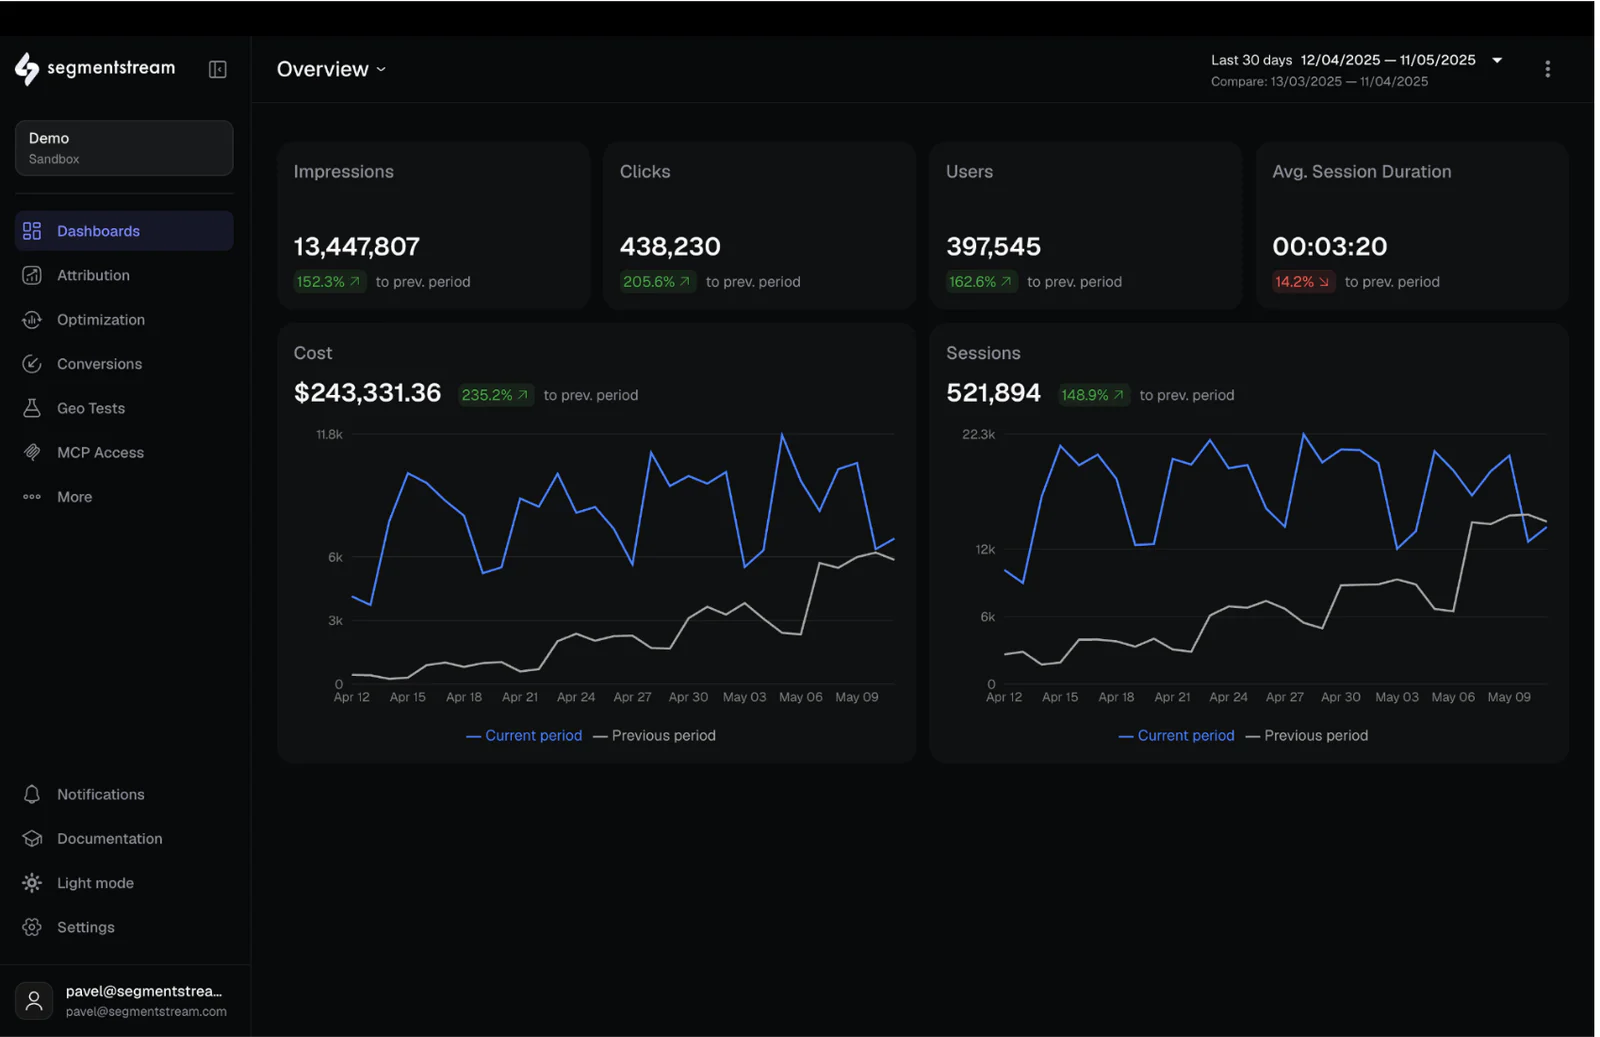
Task: Open the Optimization menu item
Action: pyautogui.click(x=124, y=320)
